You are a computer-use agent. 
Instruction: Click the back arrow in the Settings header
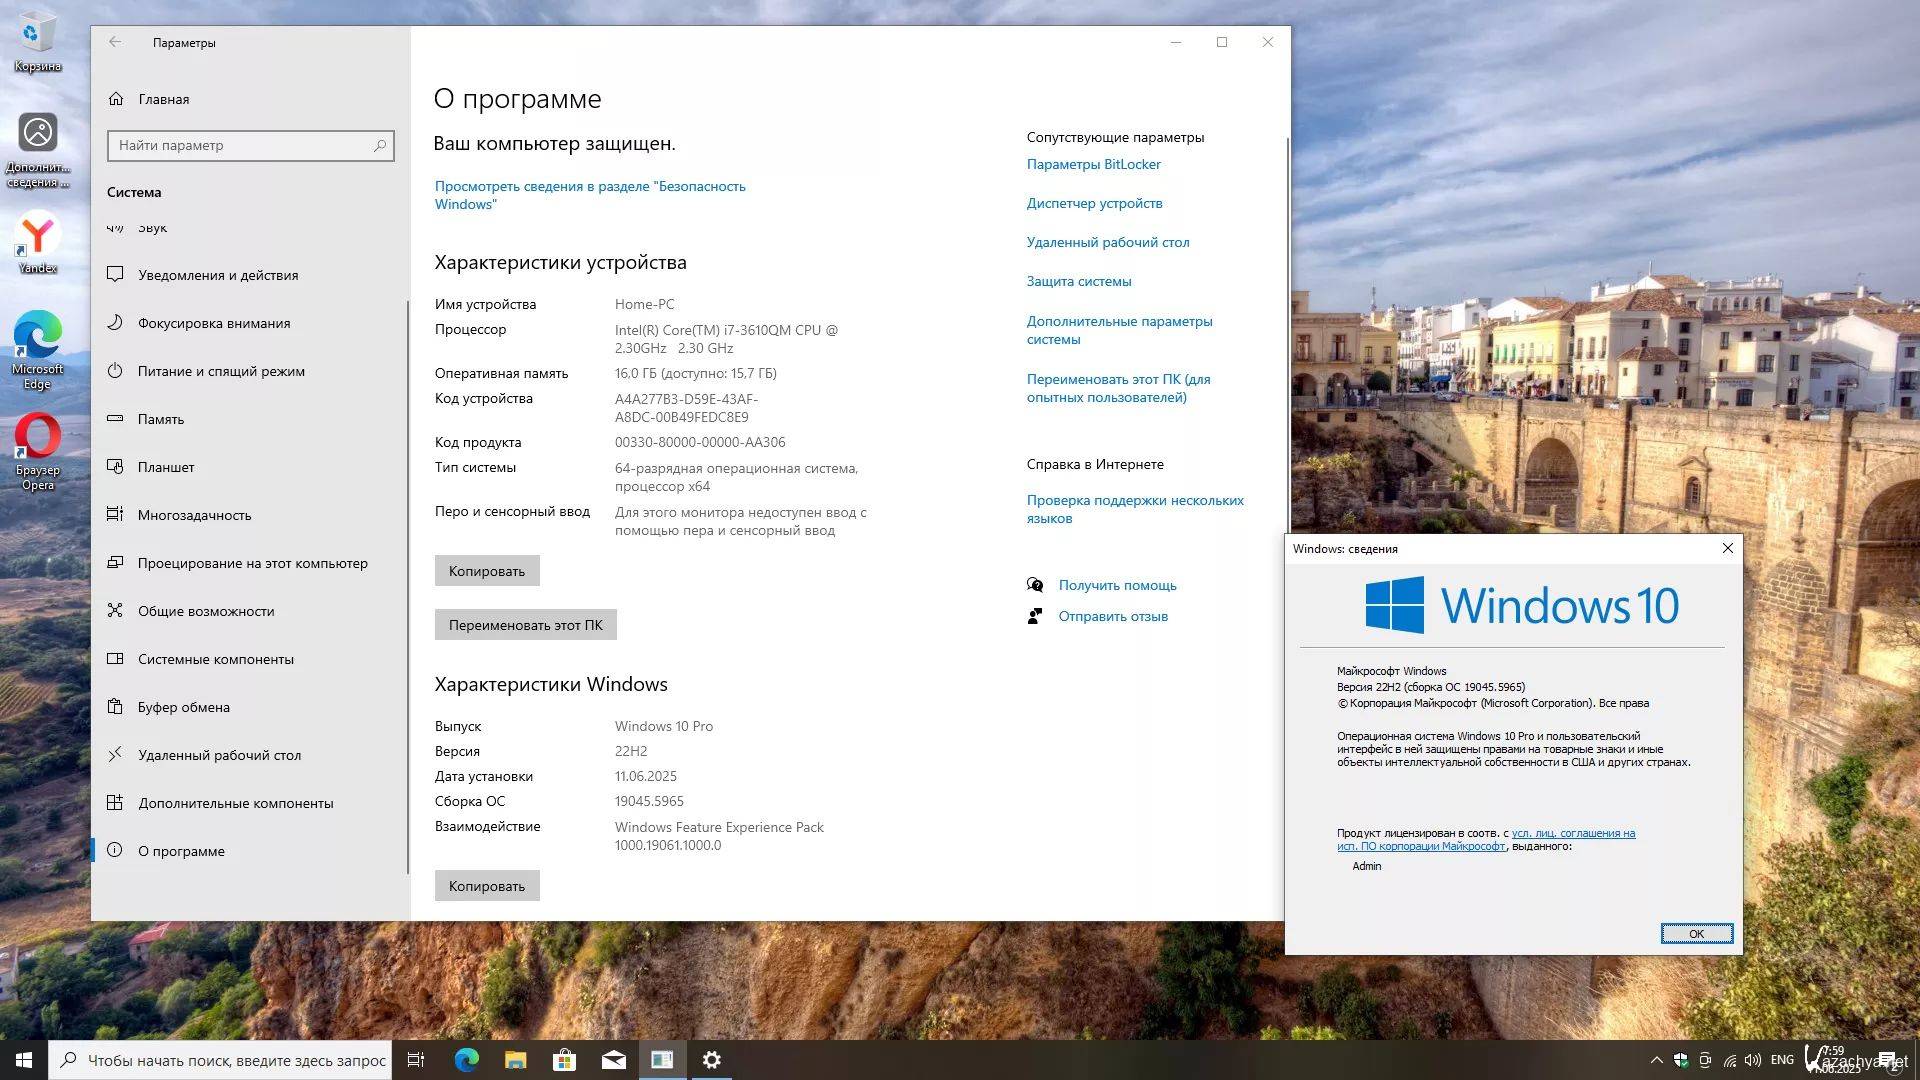[115, 42]
